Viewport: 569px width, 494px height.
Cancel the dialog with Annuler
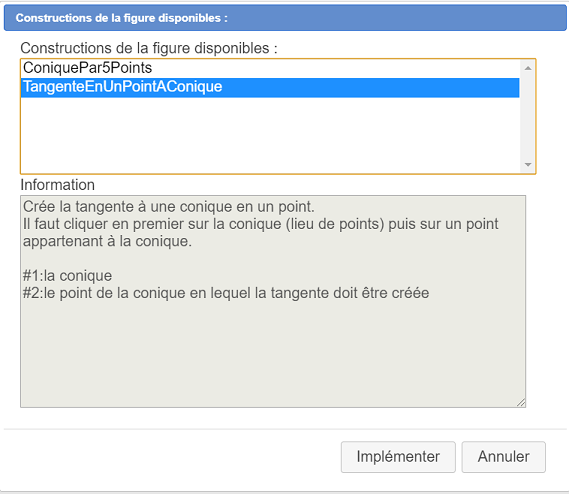tap(503, 457)
